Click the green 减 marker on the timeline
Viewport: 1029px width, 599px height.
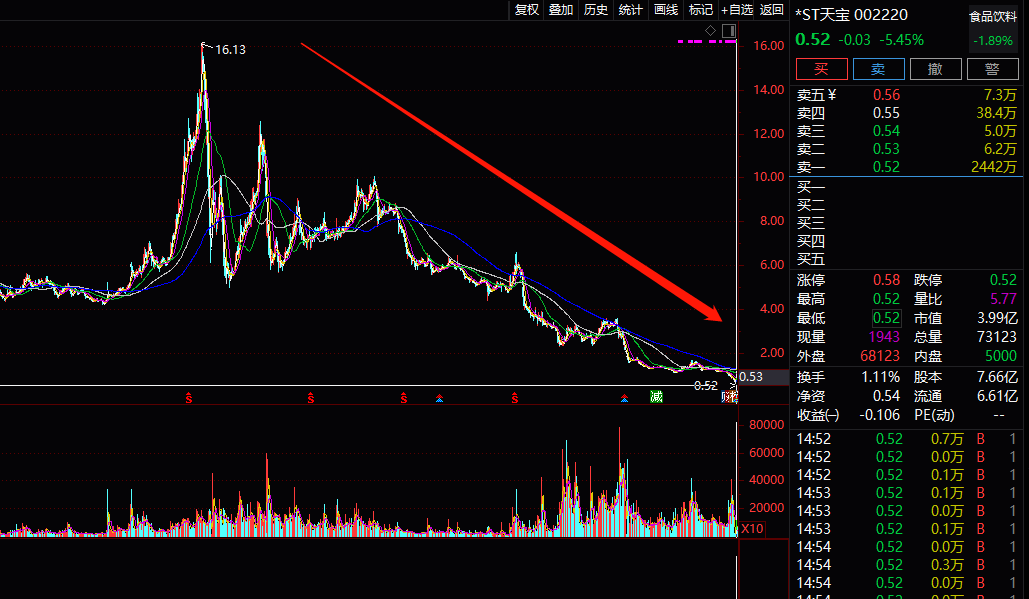pyautogui.click(x=656, y=396)
